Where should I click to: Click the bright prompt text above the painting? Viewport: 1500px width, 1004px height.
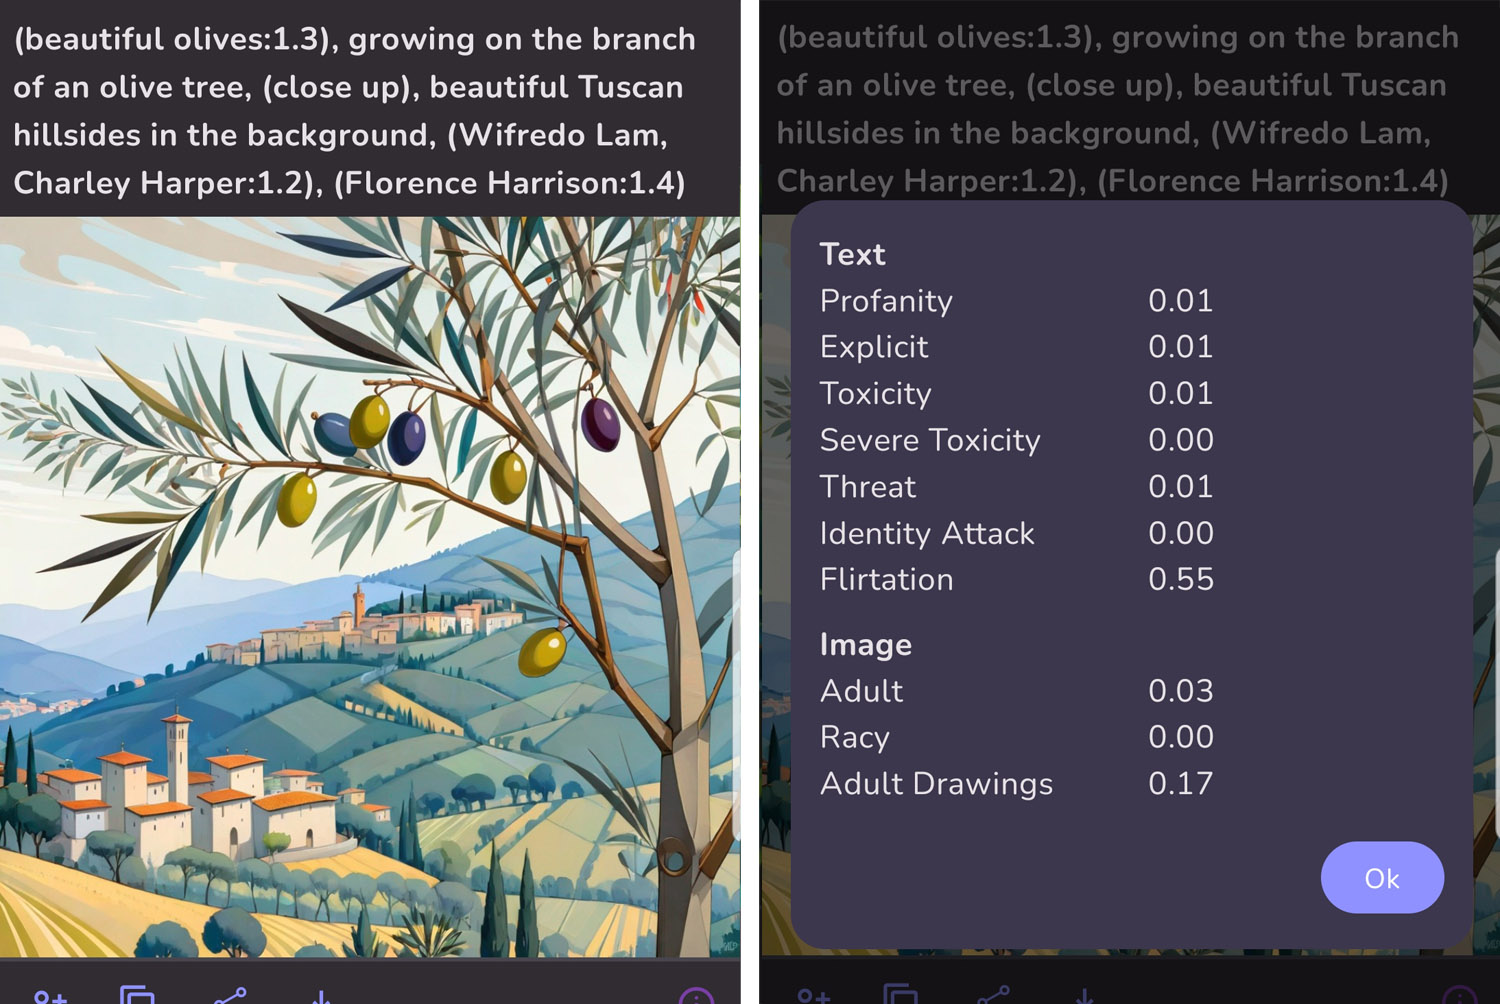(x=355, y=110)
